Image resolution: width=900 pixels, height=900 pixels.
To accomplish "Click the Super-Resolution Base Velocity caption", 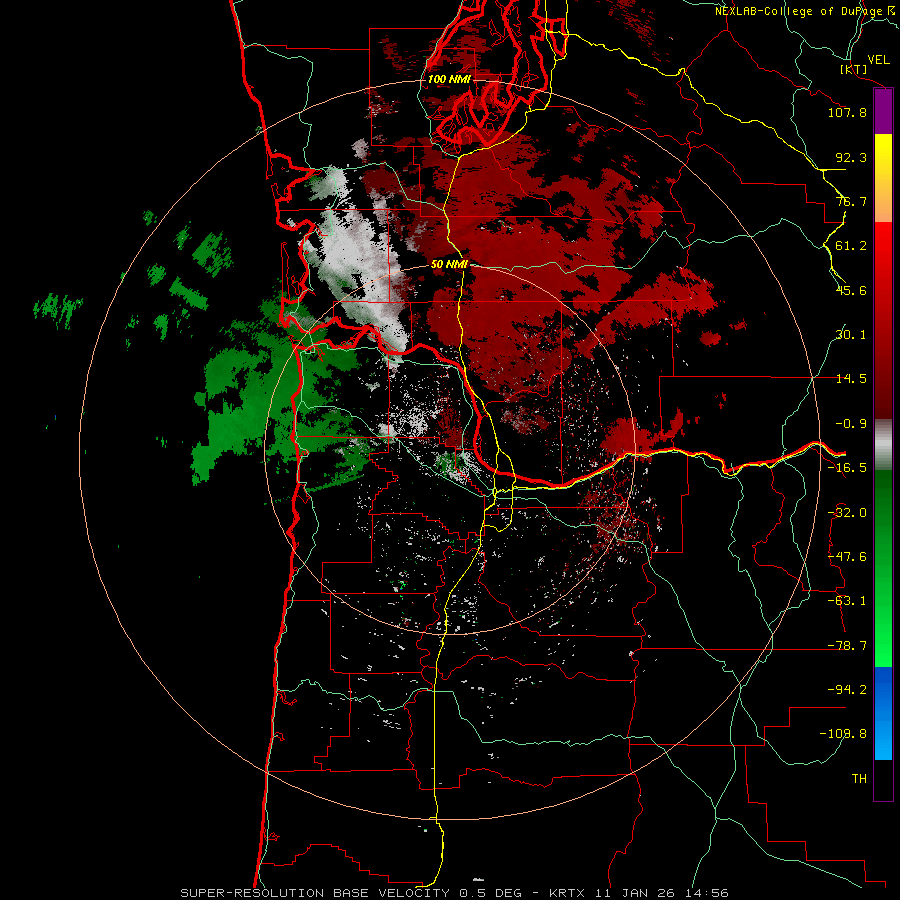I will (x=454, y=893).
